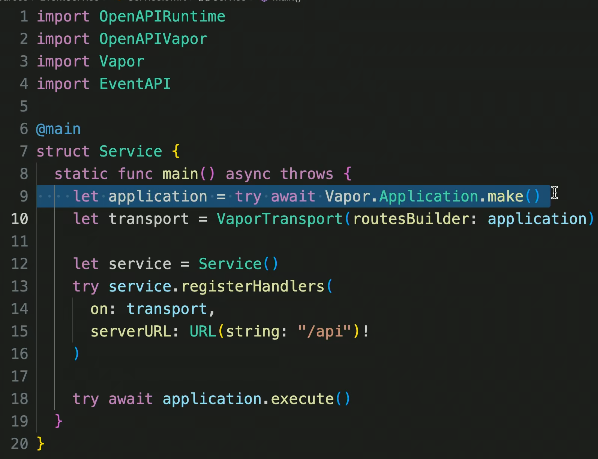Viewport: 598px width, 459px height.
Task: Click the pink closing brace on line 19
Action: coord(58,421)
